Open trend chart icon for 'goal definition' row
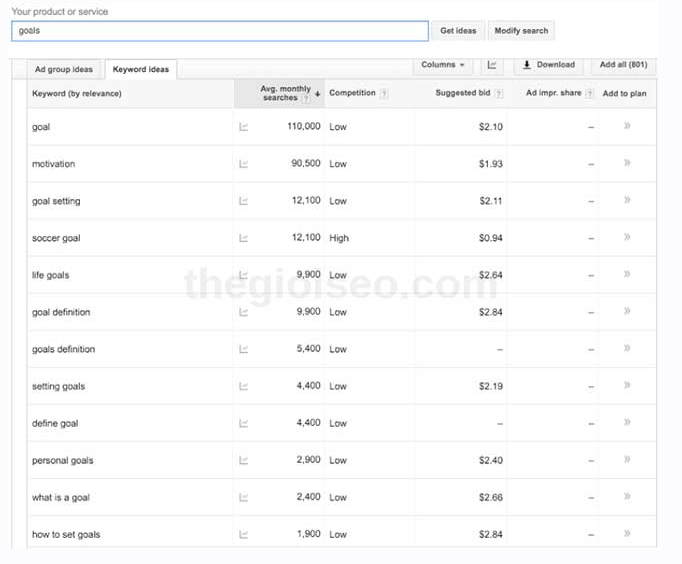Image resolution: width=682 pixels, height=564 pixels. click(x=244, y=312)
